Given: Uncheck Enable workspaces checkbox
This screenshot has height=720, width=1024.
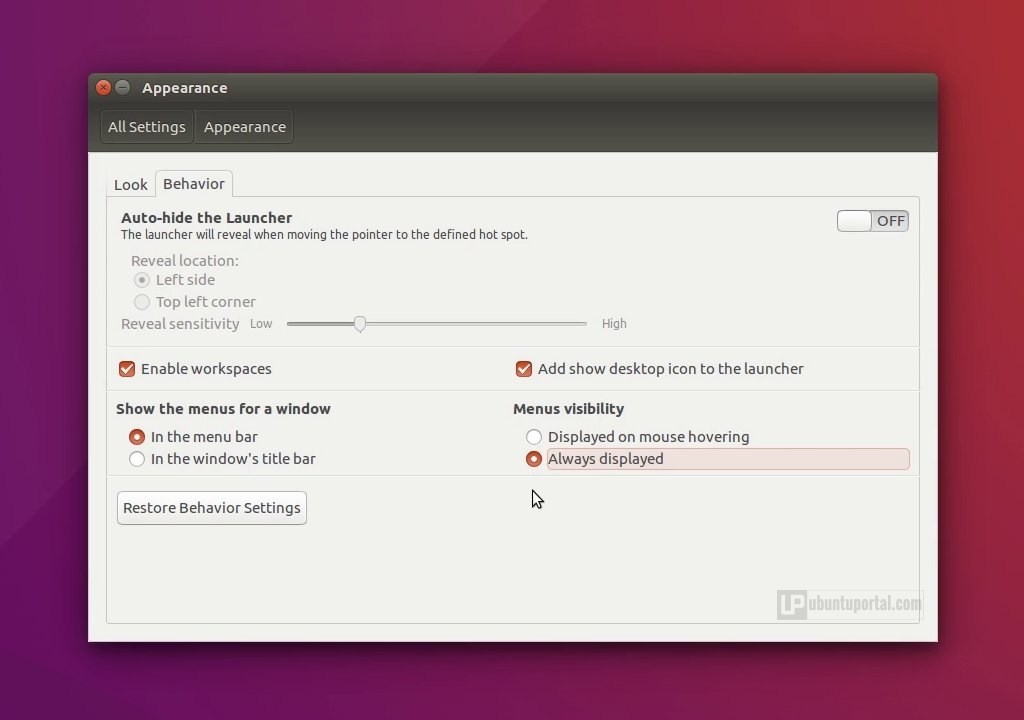Looking at the screenshot, I should (127, 369).
